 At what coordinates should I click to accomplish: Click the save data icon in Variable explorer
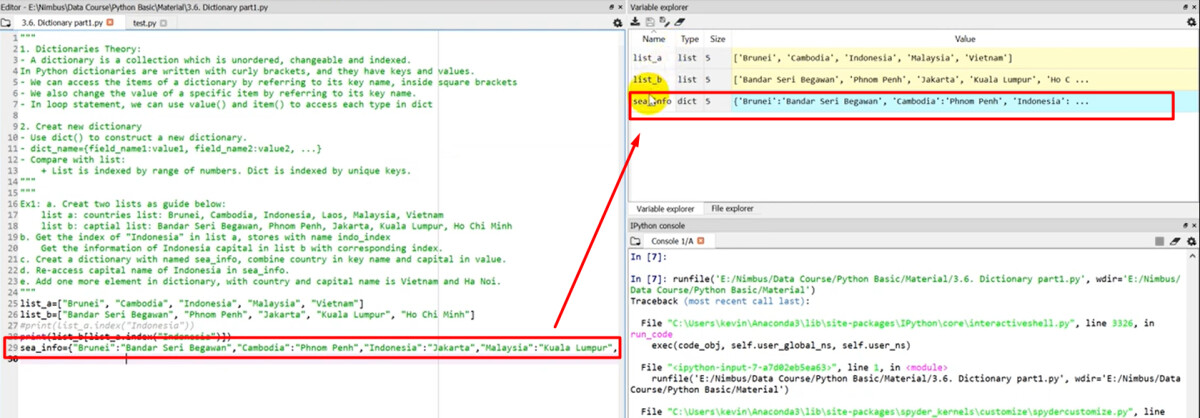(x=650, y=21)
